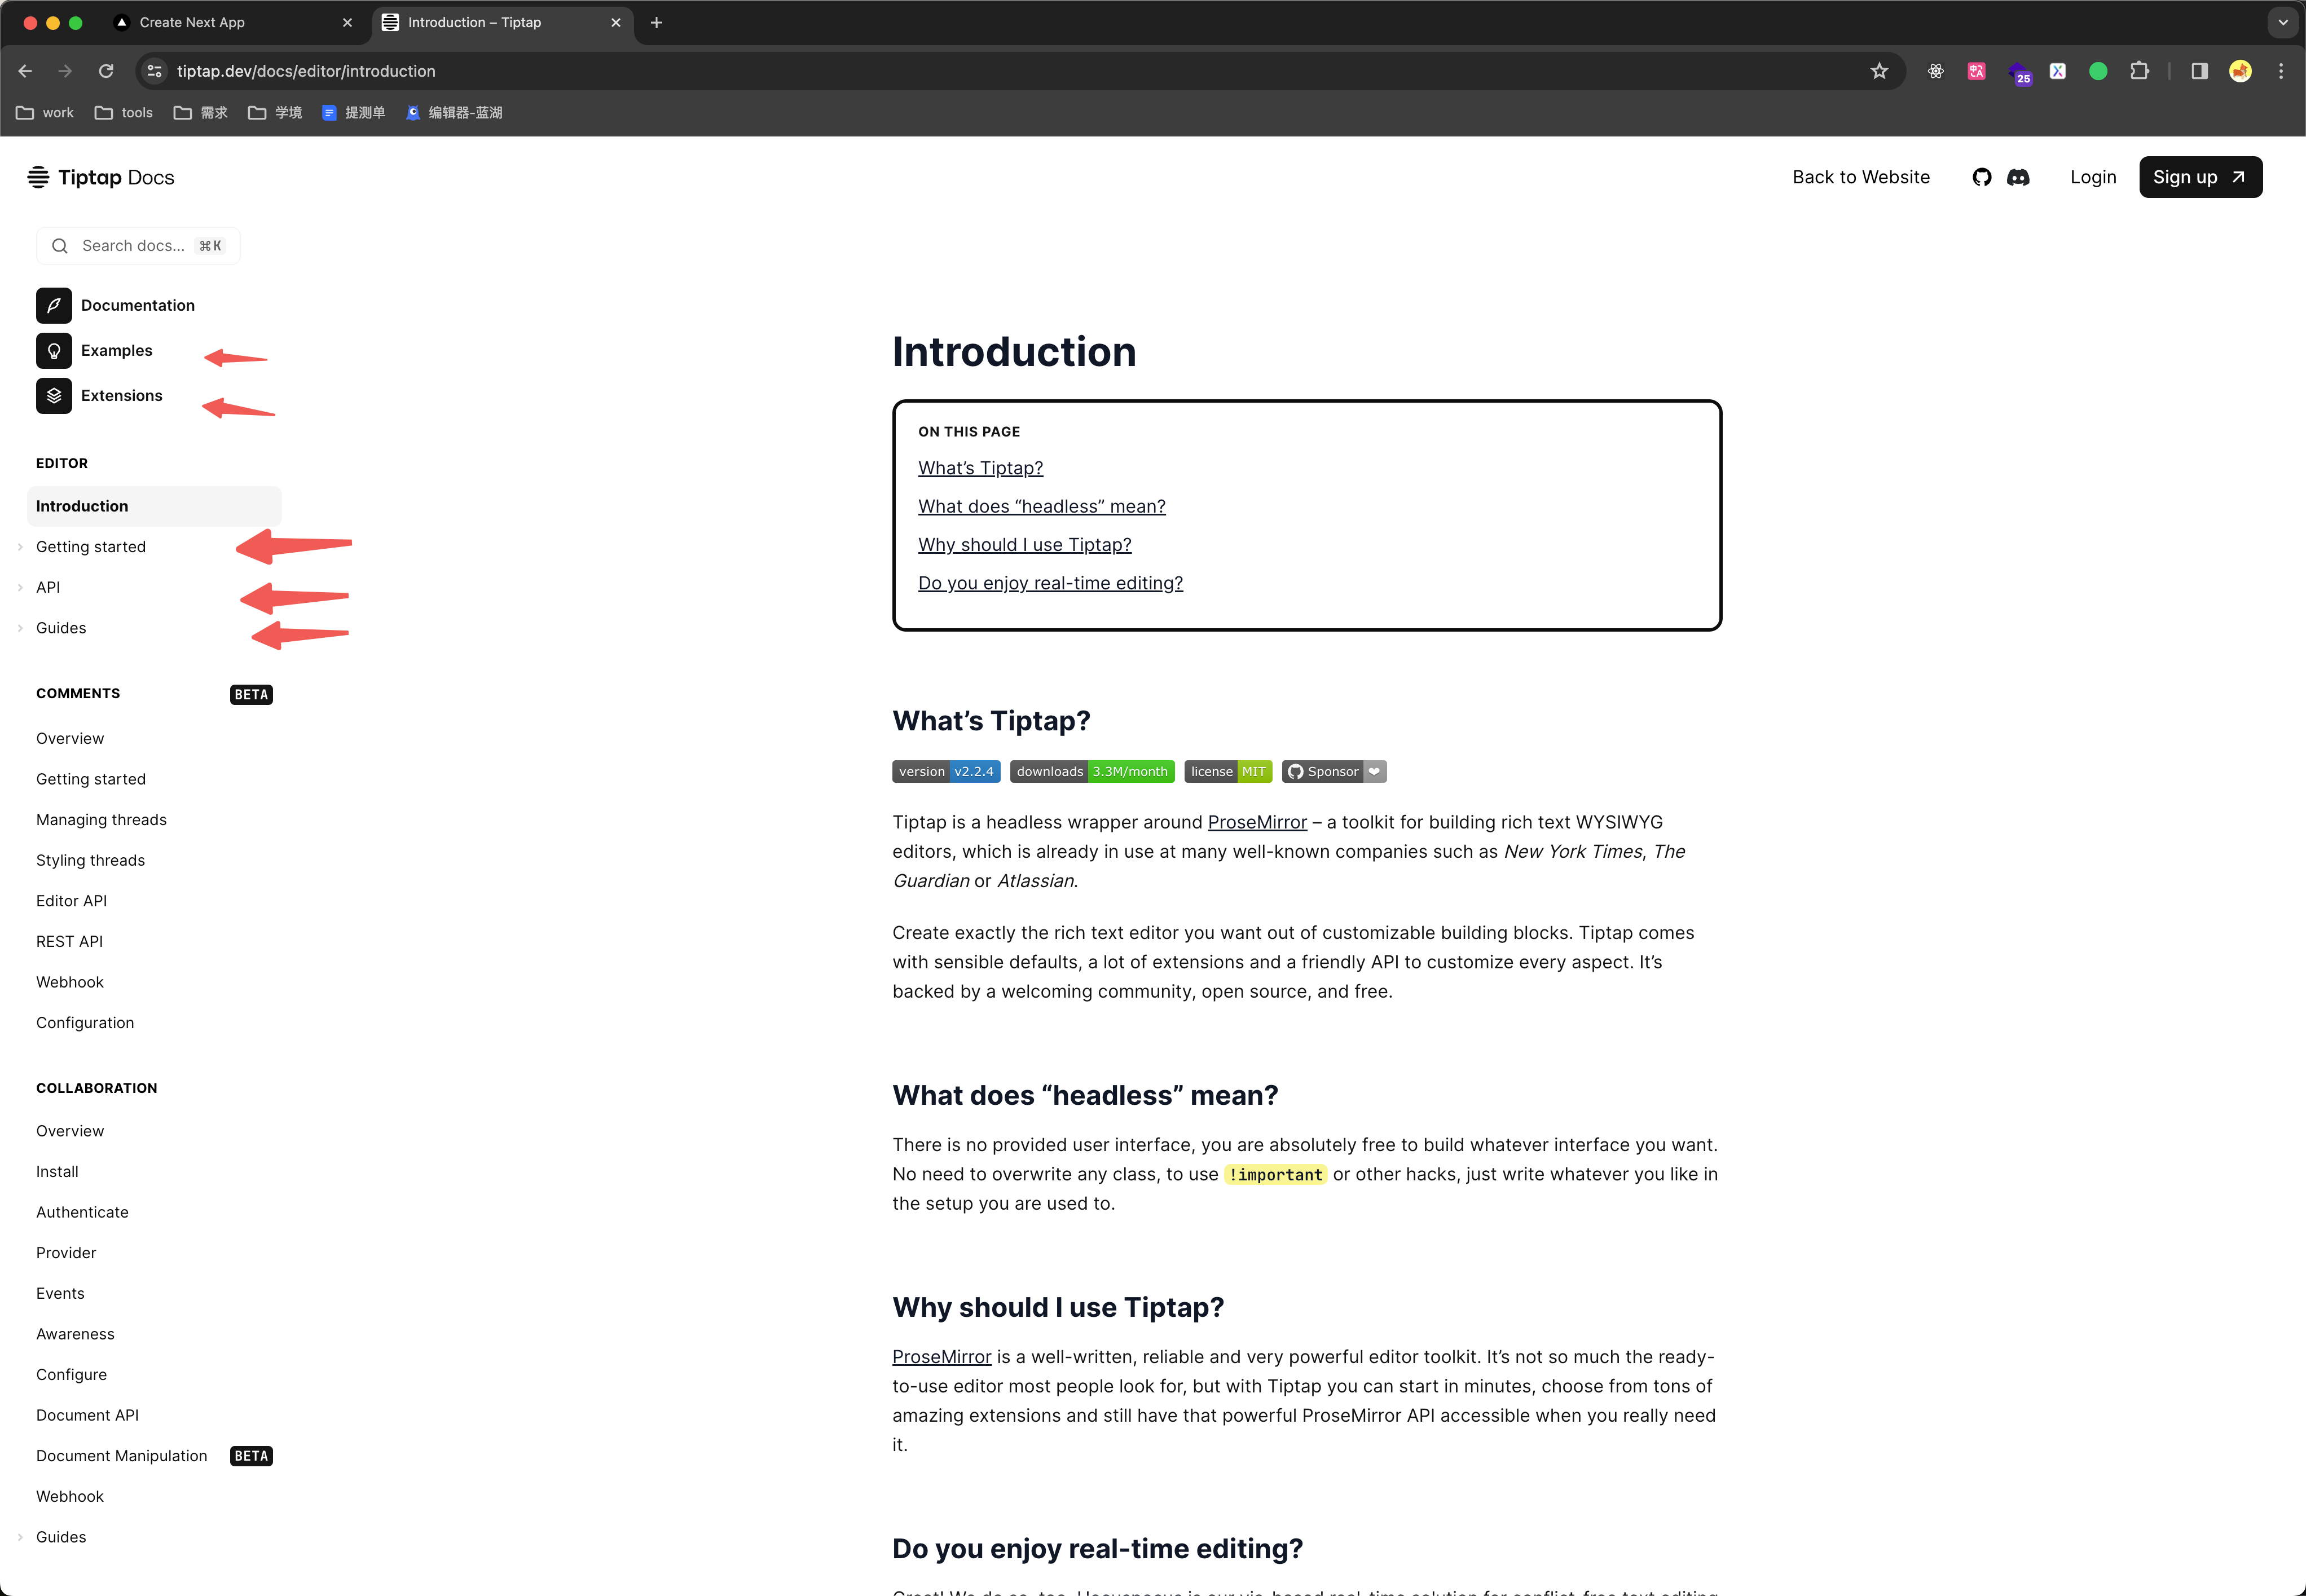Viewport: 2306px width, 1596px height.
Task: Open Chrome three-dot menu
Action: pyautogui.click(x=2281, y=71)
